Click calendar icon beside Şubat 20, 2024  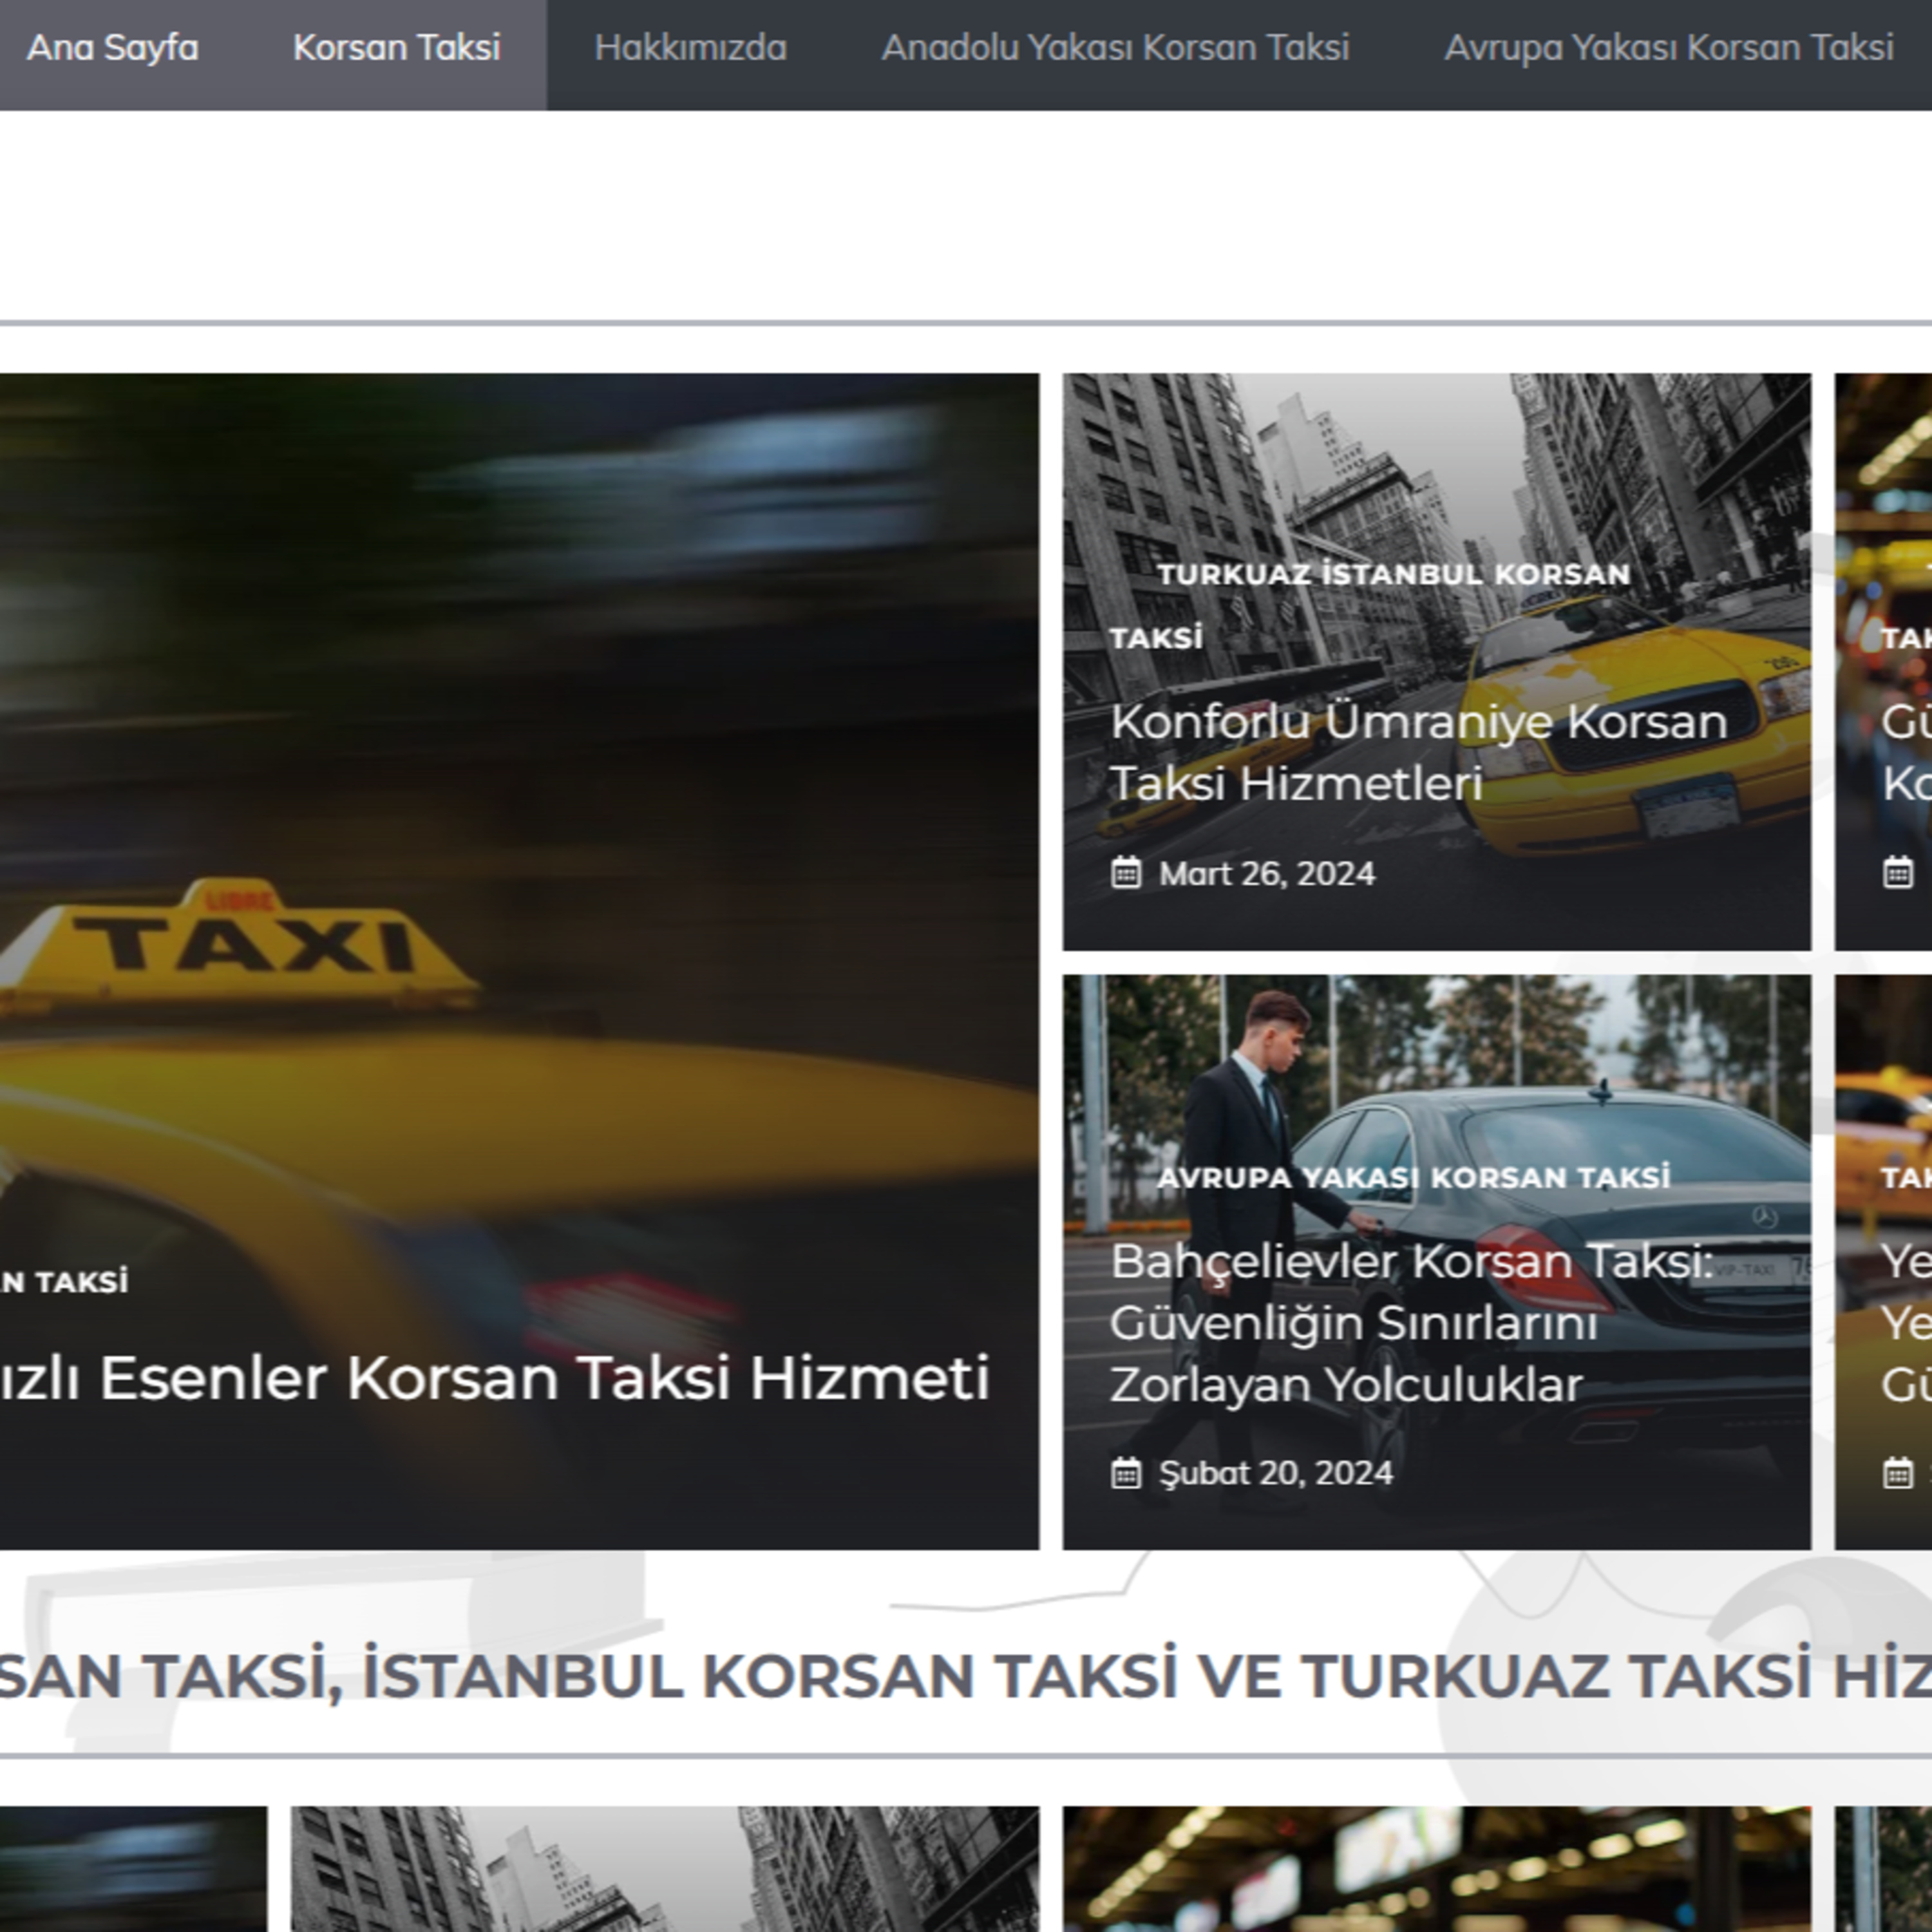[1126, 1473]
